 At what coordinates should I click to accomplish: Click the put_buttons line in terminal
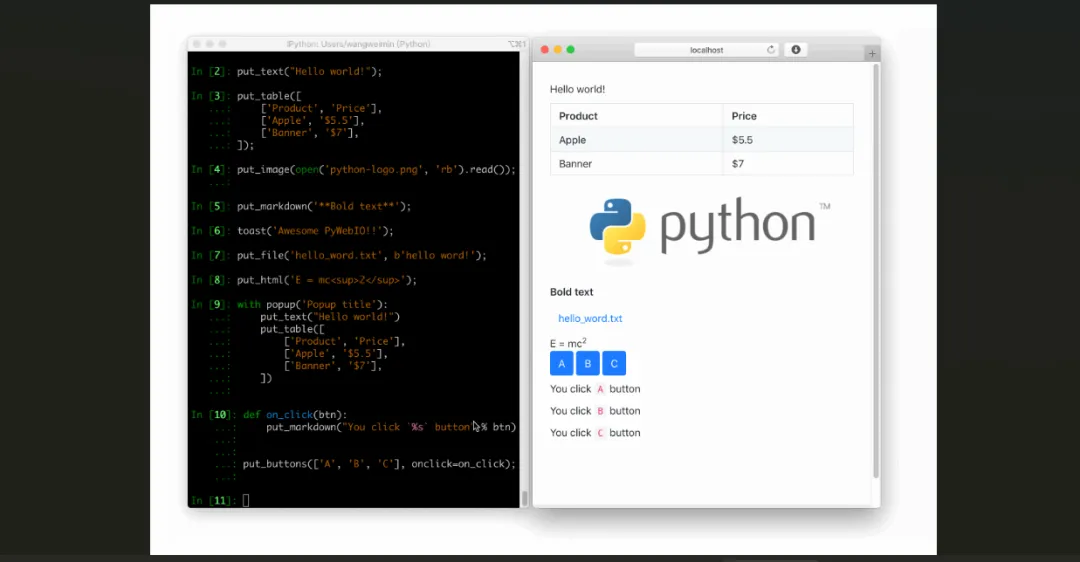click(x=379, y=464)
